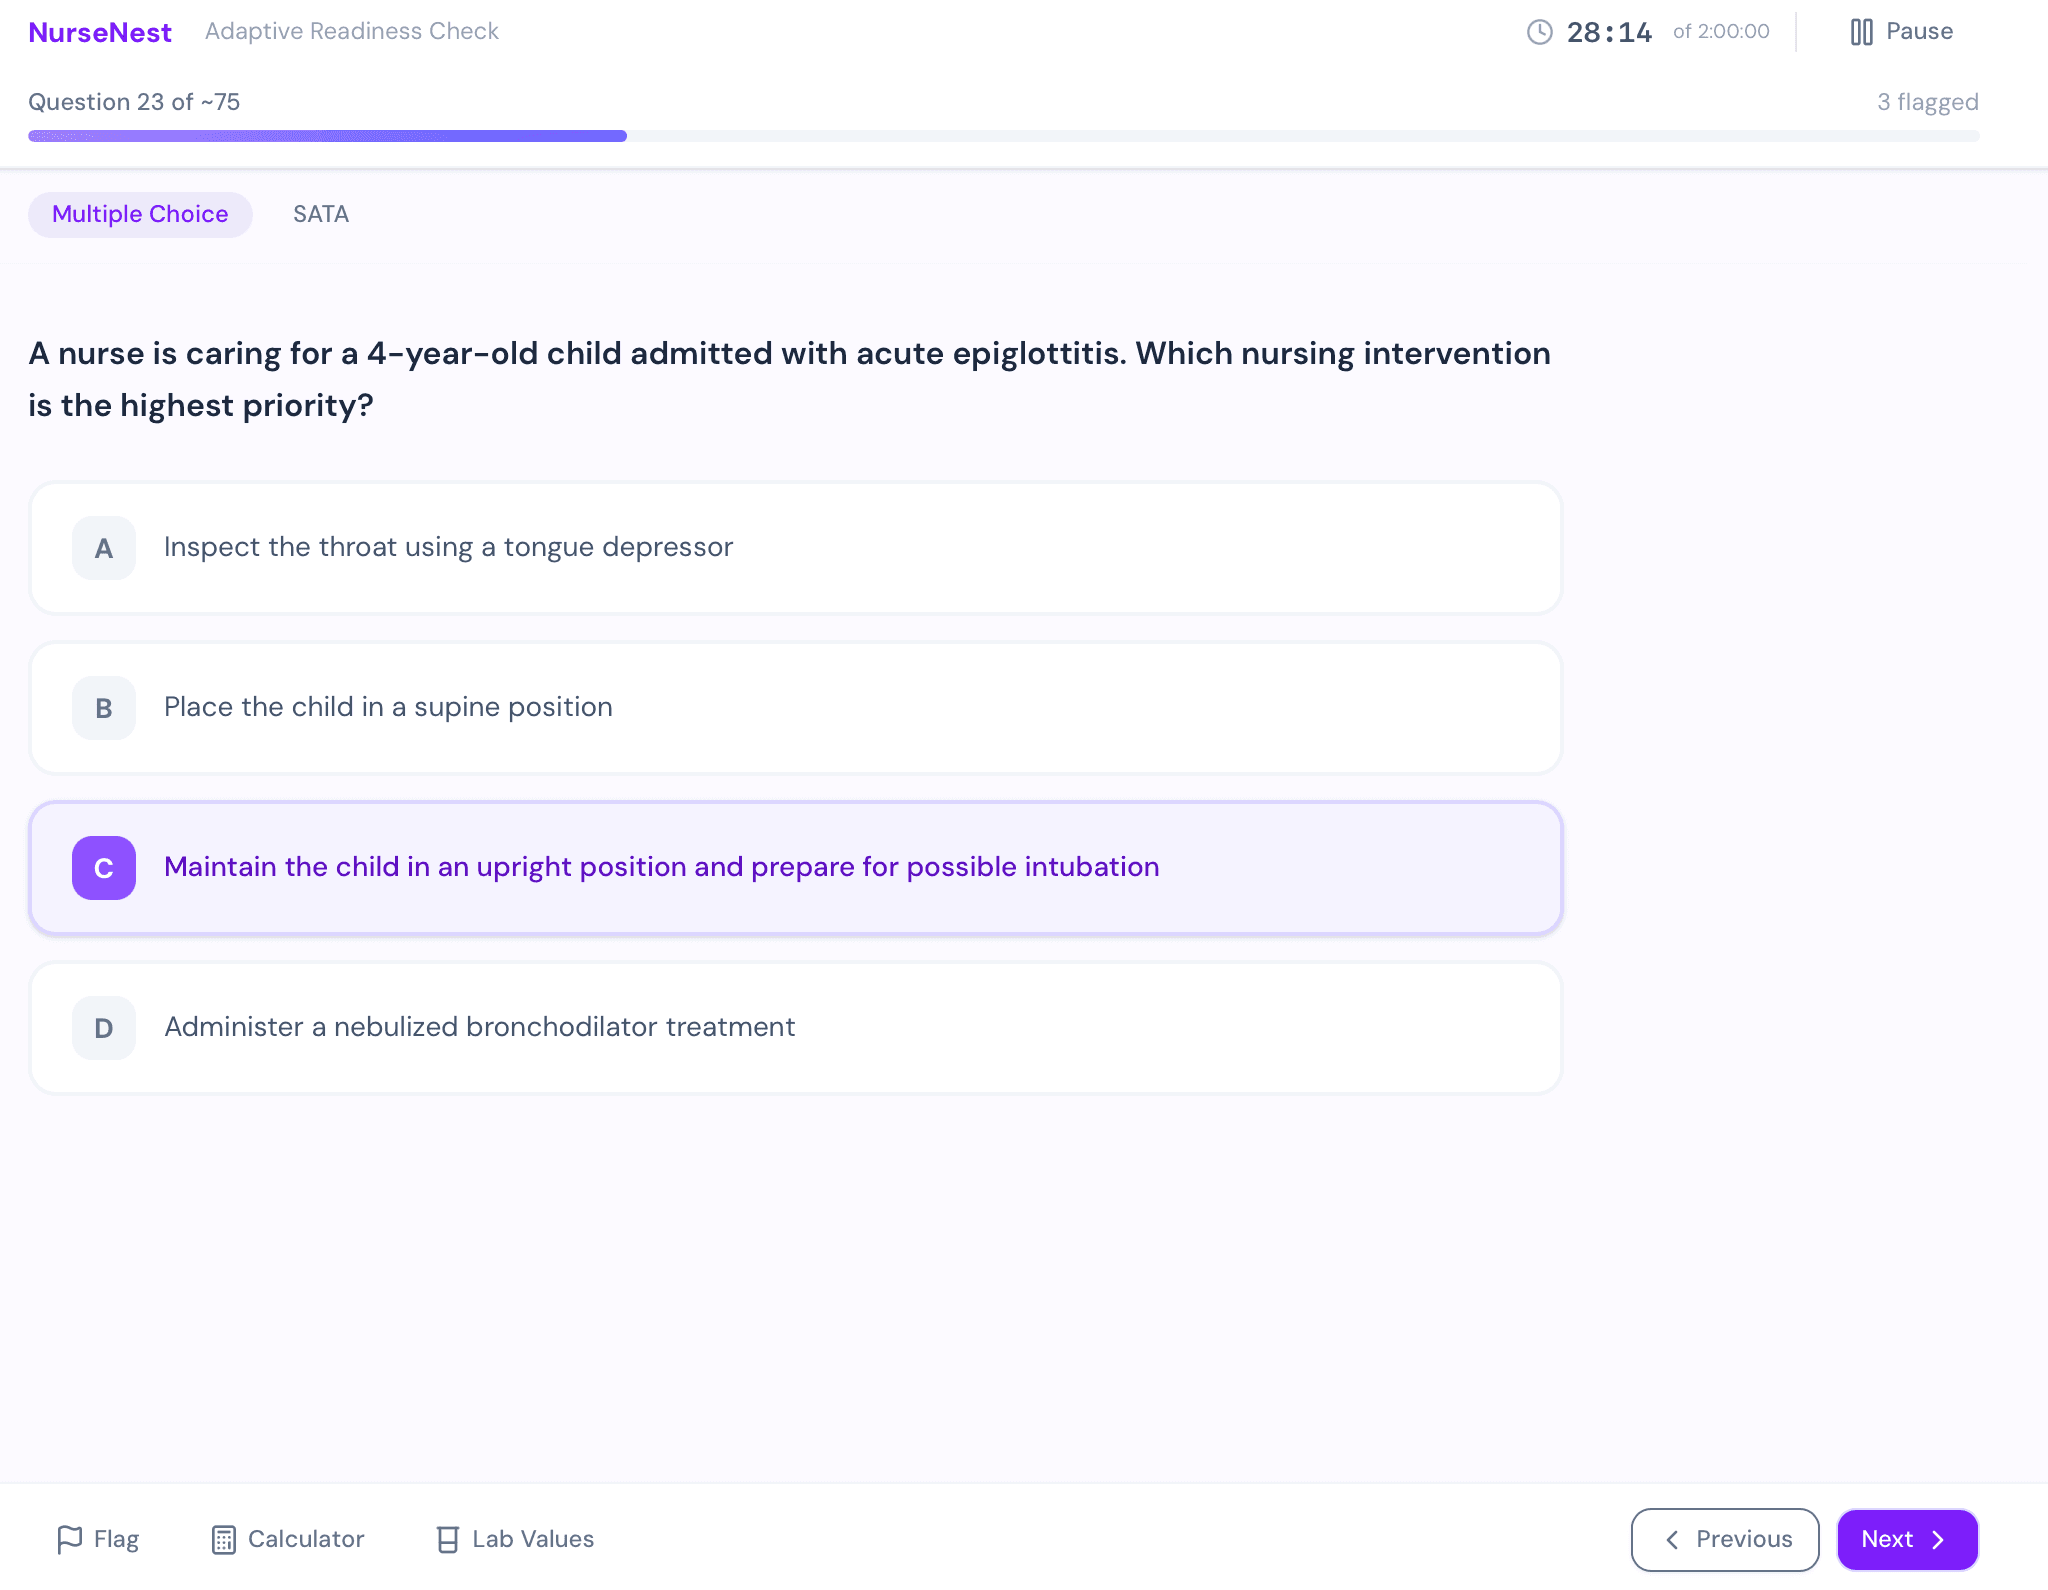Click the 28:14 elapsed time display

pyautogui.click(x=1609, y=32)
